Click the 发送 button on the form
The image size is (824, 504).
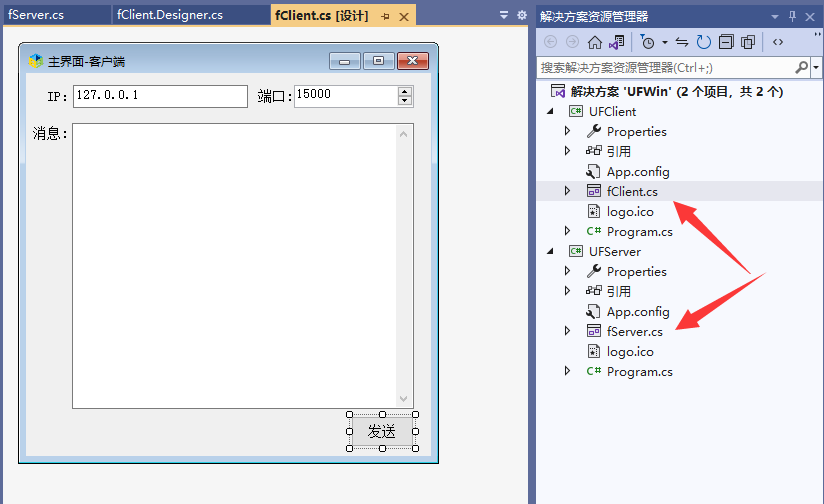pyautogui.click(x=382, y=432)
